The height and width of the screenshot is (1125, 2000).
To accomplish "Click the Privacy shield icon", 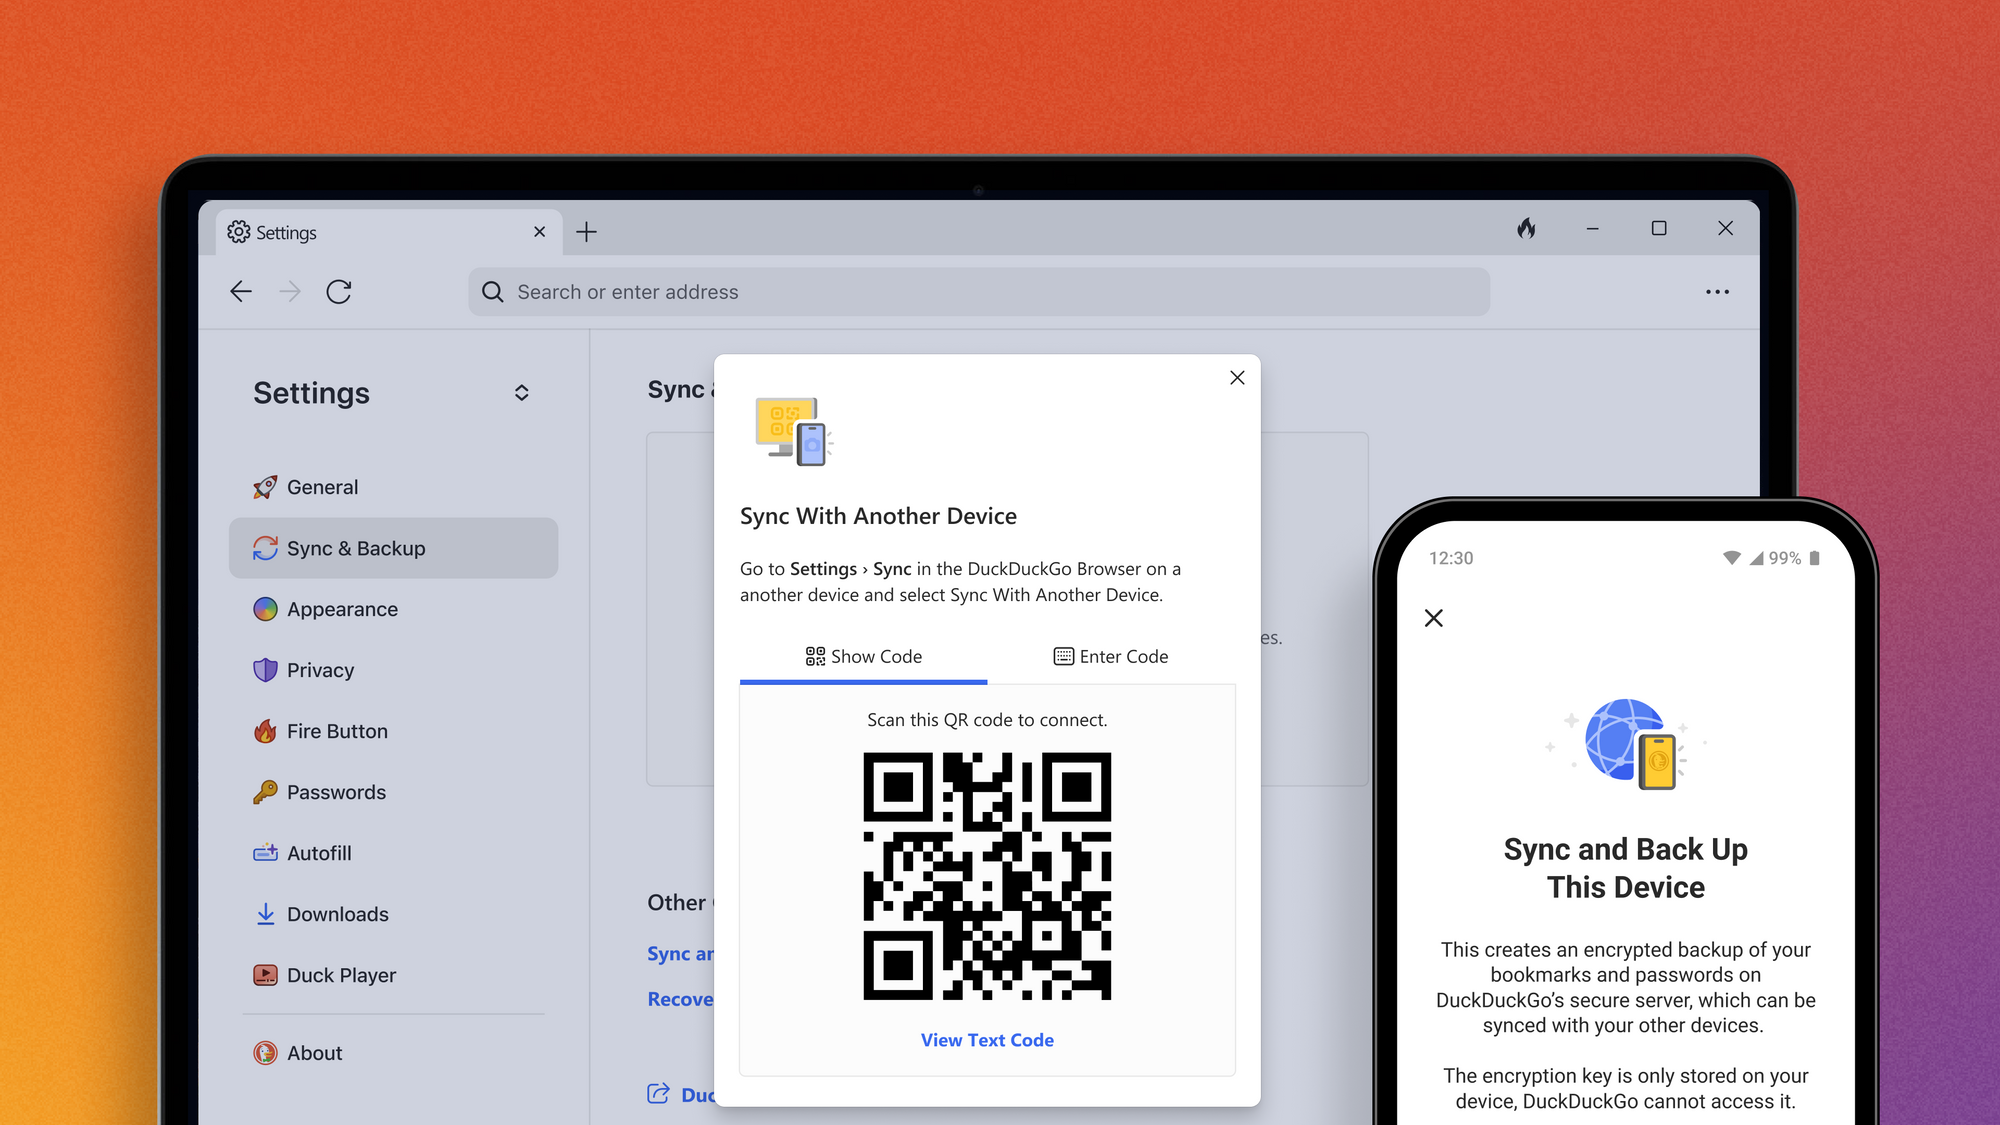I will click(265, 670).
